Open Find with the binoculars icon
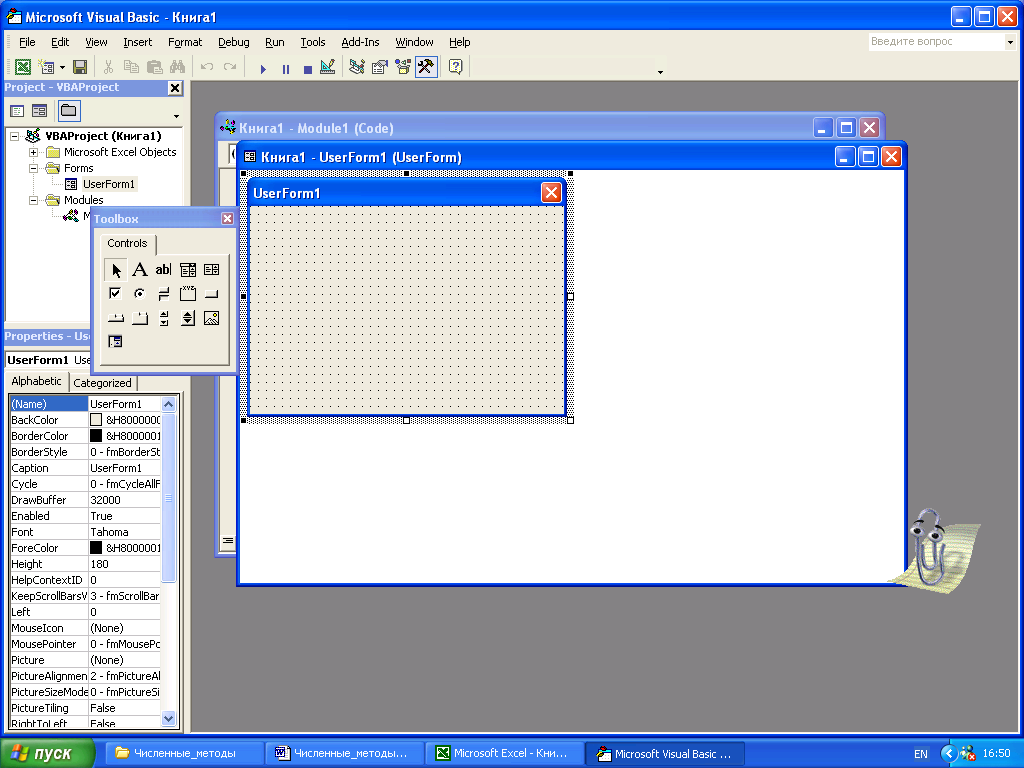Screen dimensions: 1024x768 (177, 67)
